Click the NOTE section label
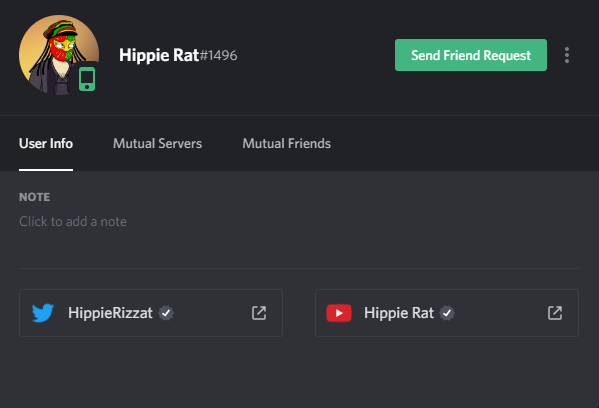 point(34,197)
